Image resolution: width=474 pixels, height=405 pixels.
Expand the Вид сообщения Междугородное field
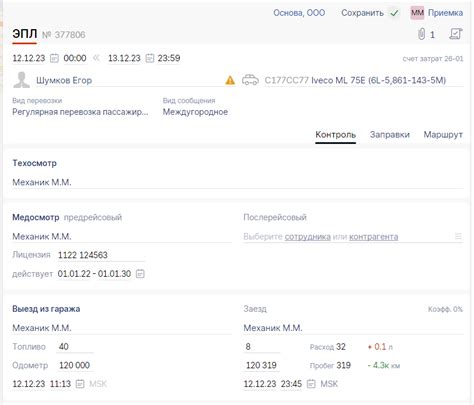195,112
